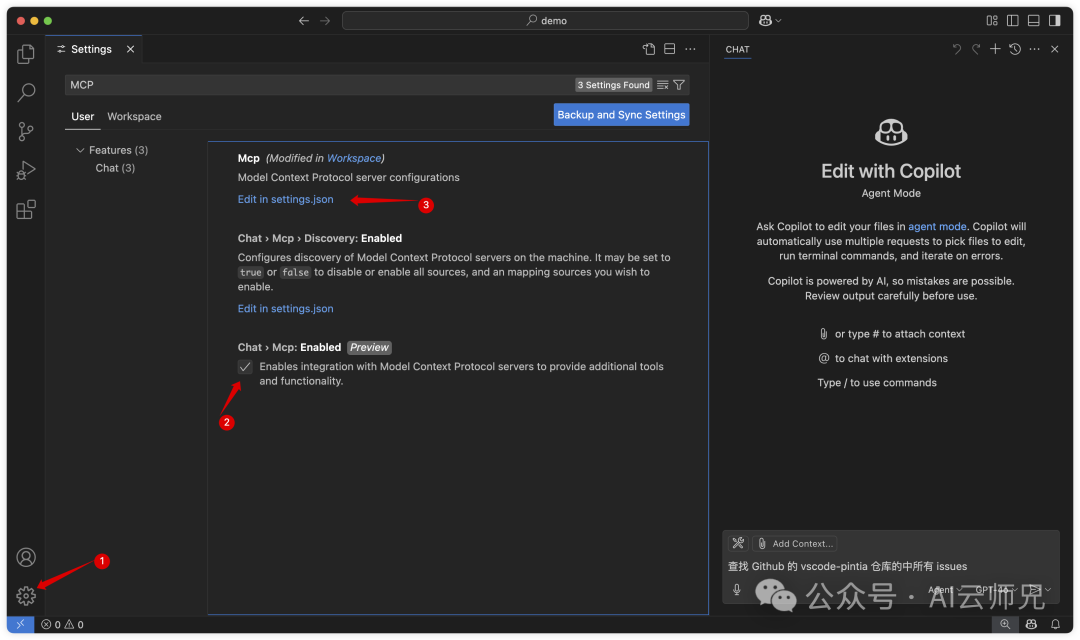This screenshot has height=640, width=1080.
Task: Switch to the Workspace settings tab
Action: click(x=133, y=116)
